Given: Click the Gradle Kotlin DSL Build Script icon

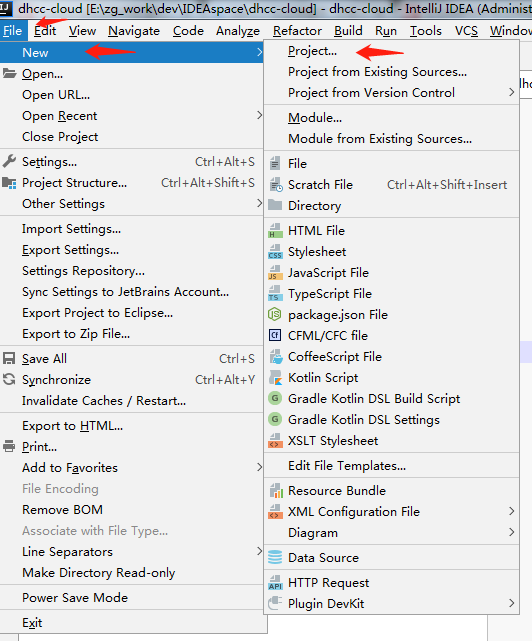Looking at the screenshot, I should coord(275,398).
